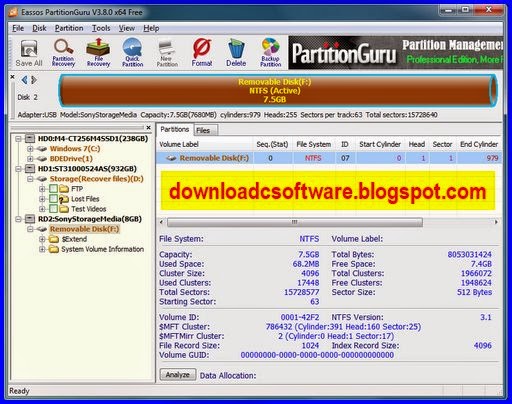Launch File Recovery tool
Screen dimensions: 512x404
[98, 53]
